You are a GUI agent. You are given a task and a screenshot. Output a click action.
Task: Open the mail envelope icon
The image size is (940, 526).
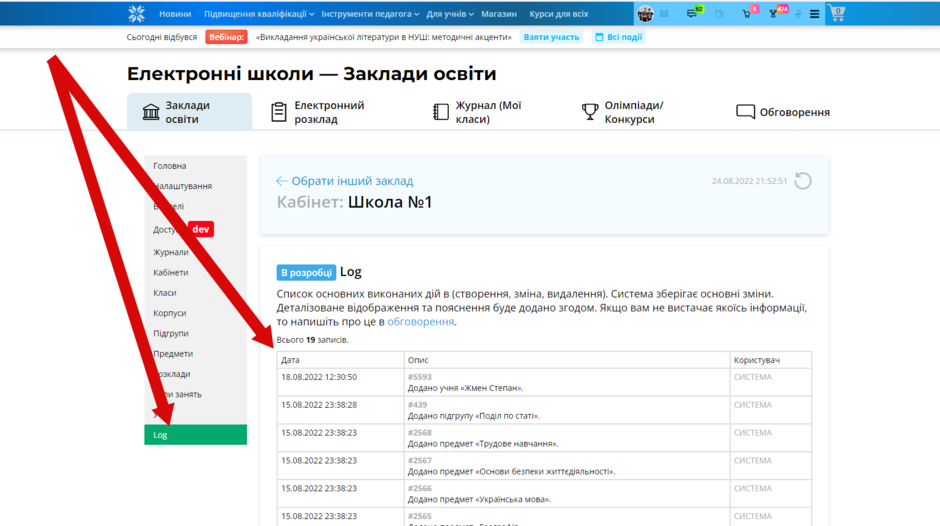tap(664, 13)
